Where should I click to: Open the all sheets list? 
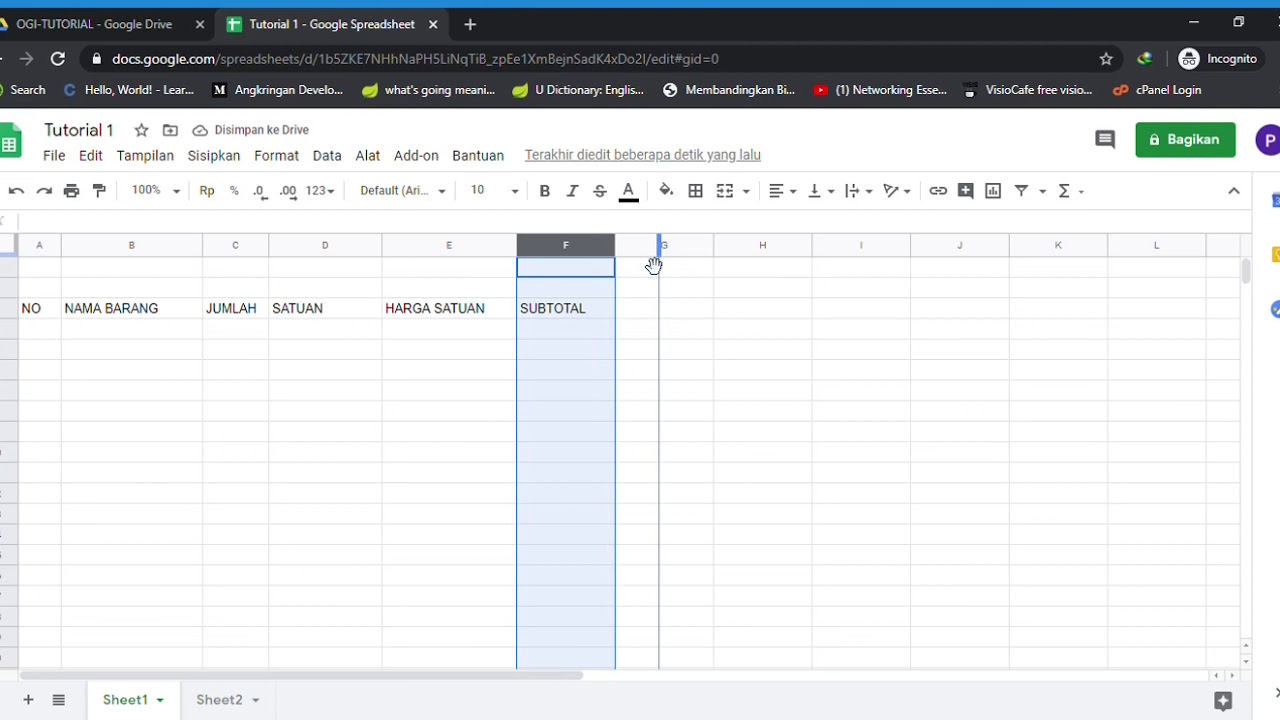(59, 700)
